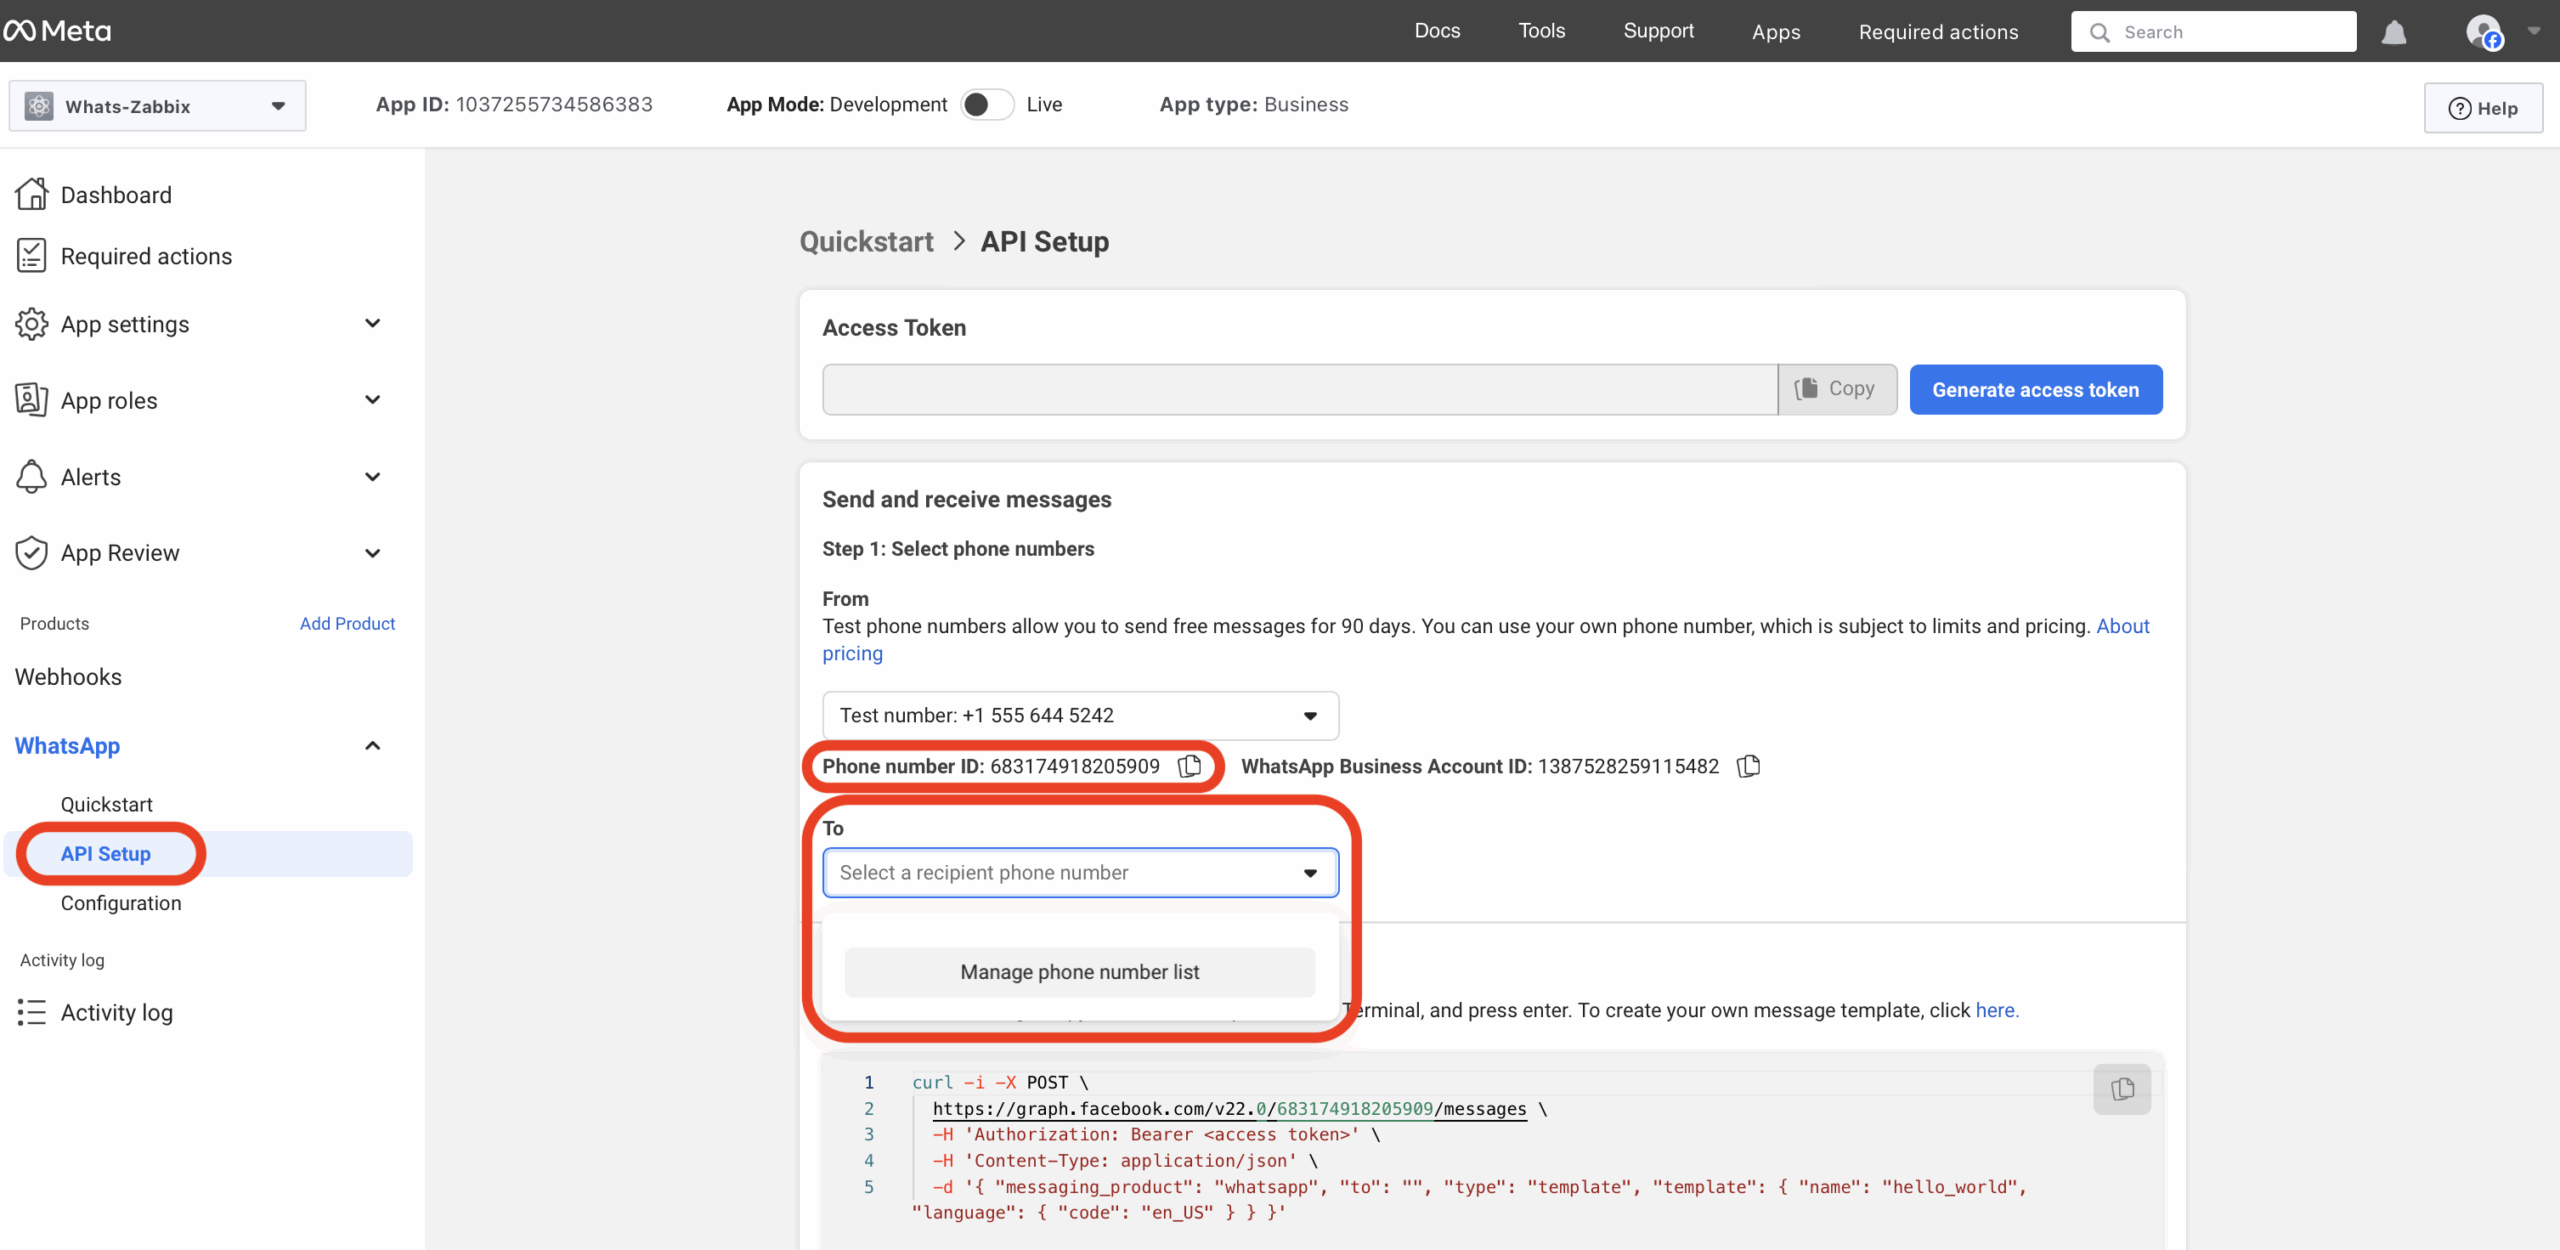This screenshot has width=2560, height=1250.
Task: Click the search magnifier icon
Action: click(x=2100, y=32)
